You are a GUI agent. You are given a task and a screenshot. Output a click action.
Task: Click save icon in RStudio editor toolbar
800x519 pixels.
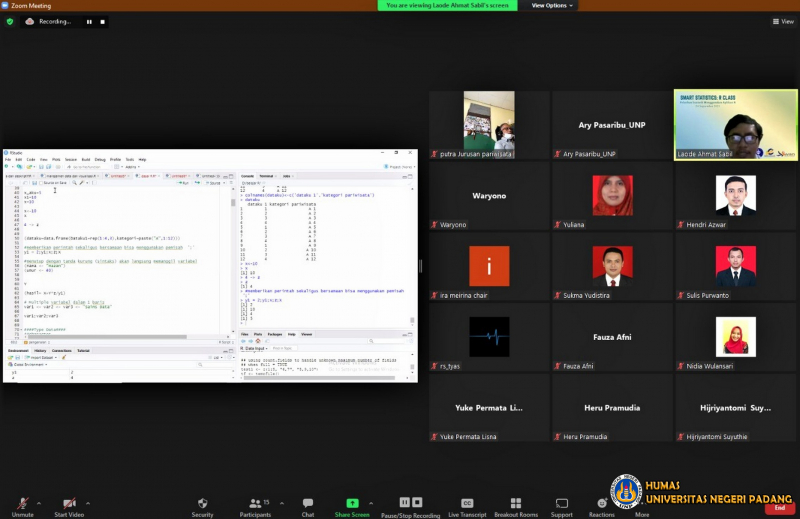(x=34, y=183)
